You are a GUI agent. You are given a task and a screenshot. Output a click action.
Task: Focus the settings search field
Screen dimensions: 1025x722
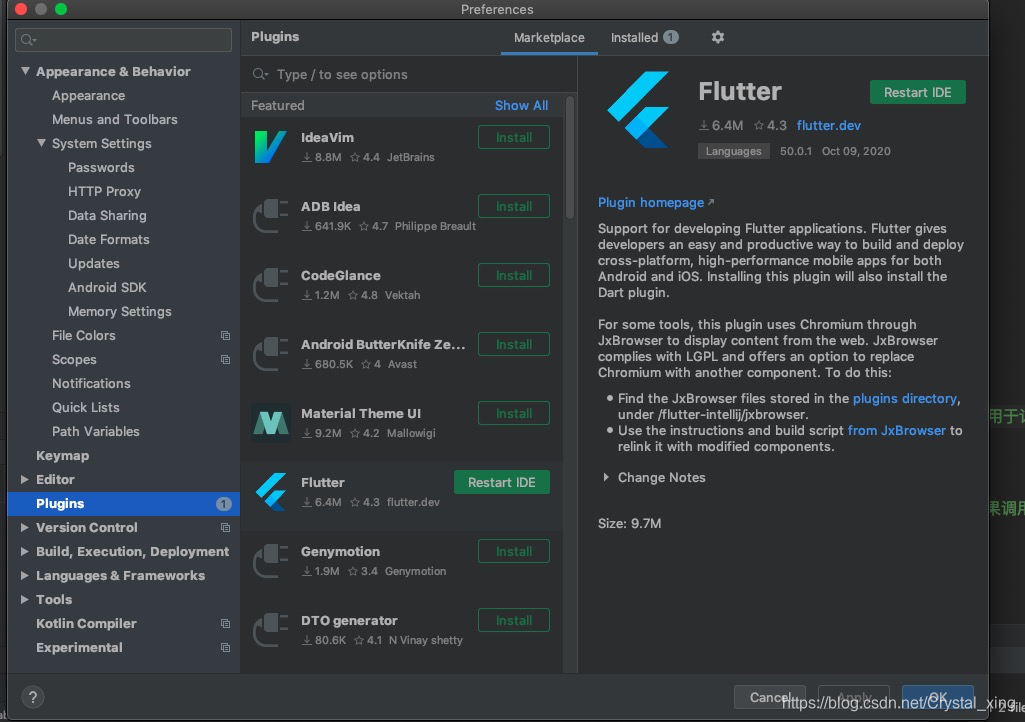click(x=124, y=40)
